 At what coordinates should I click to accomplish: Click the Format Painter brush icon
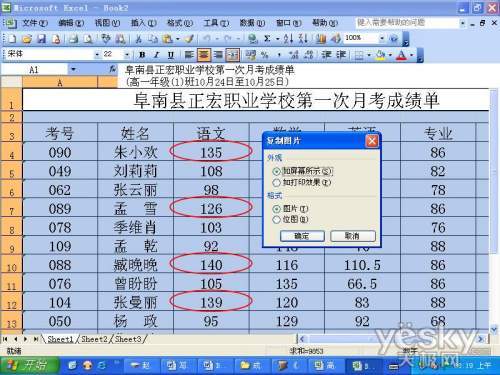189,39
